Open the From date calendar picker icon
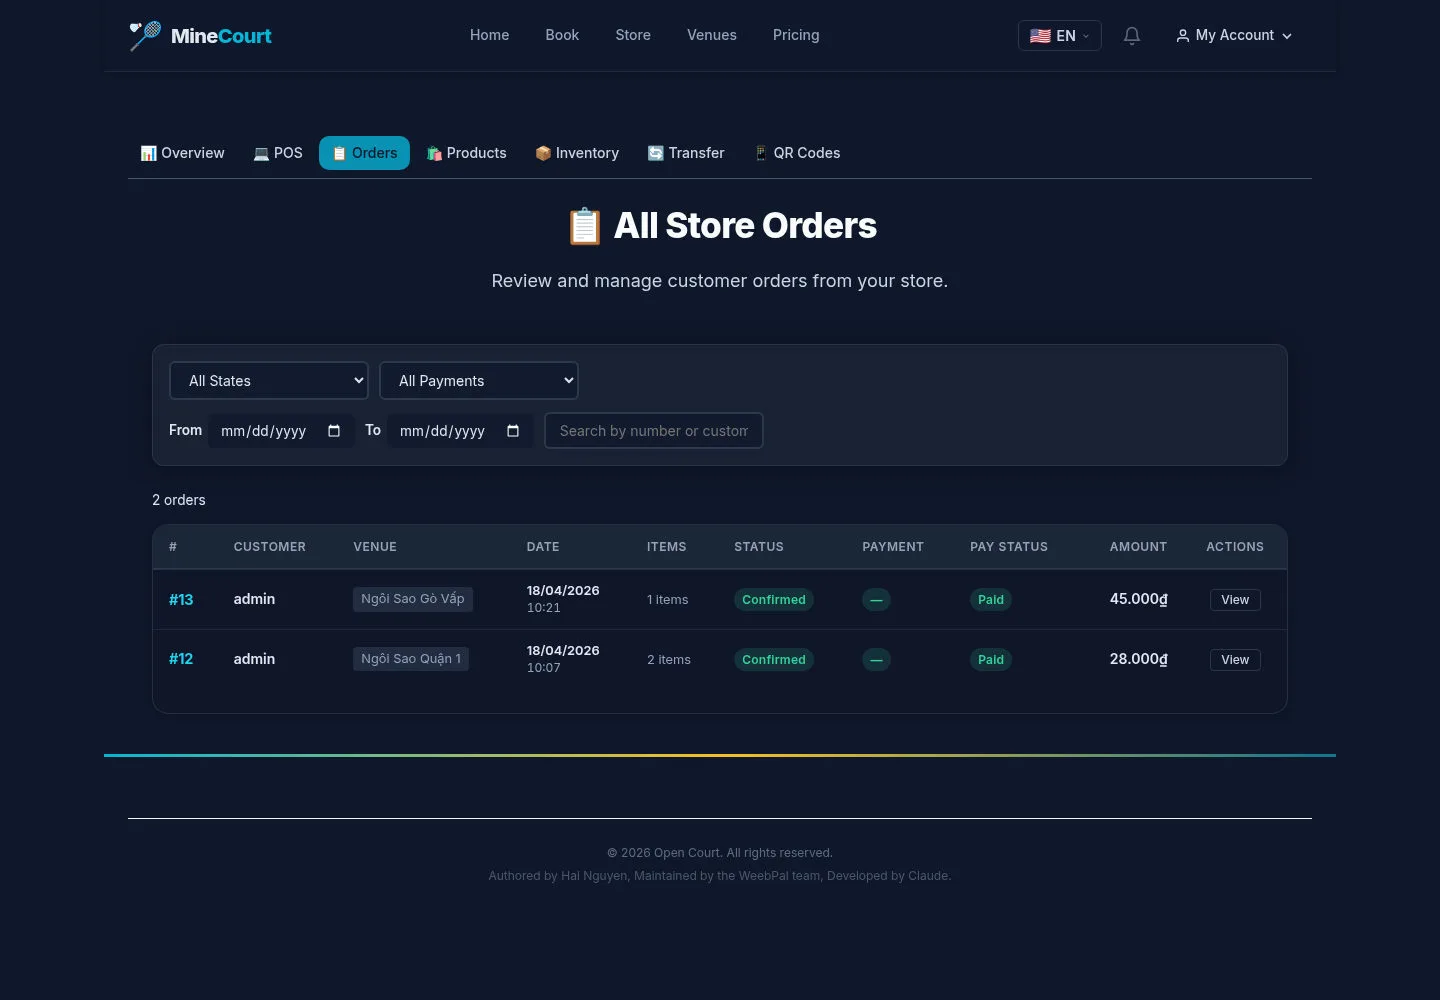This screenshot has width=1440, height=1000. click(334, 431)
